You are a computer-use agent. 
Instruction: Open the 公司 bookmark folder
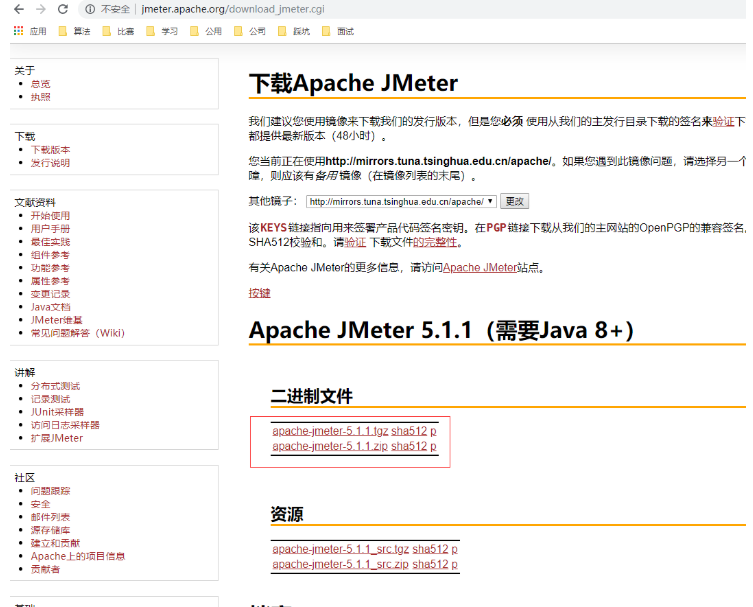[250, 31]
